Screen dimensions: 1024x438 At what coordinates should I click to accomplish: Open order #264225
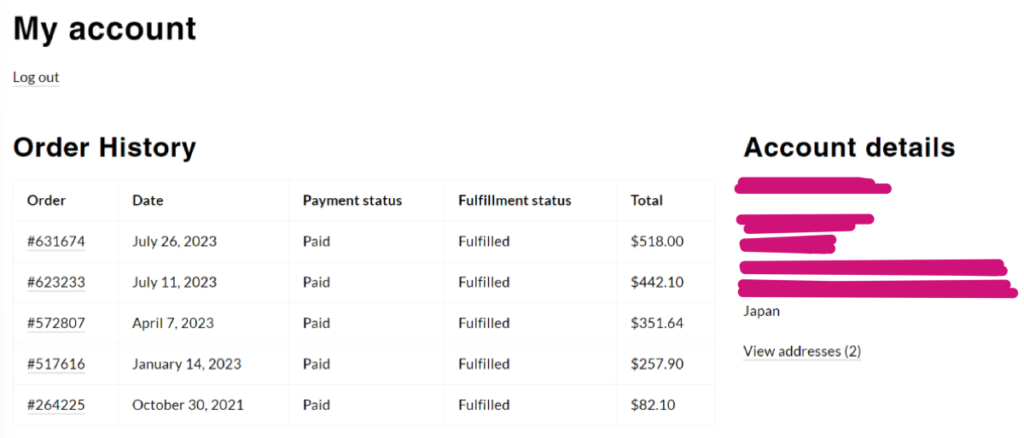pos(56,405)
